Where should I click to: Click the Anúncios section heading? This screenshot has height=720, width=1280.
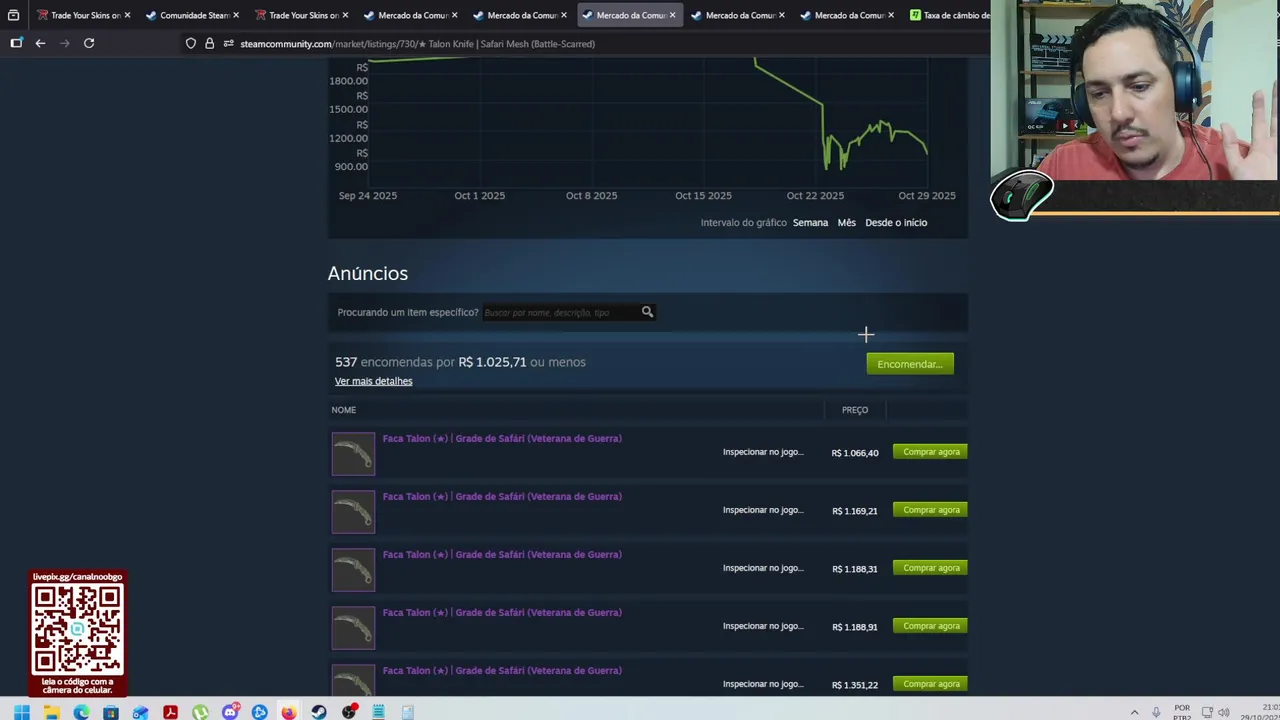(x=368, y=273)
